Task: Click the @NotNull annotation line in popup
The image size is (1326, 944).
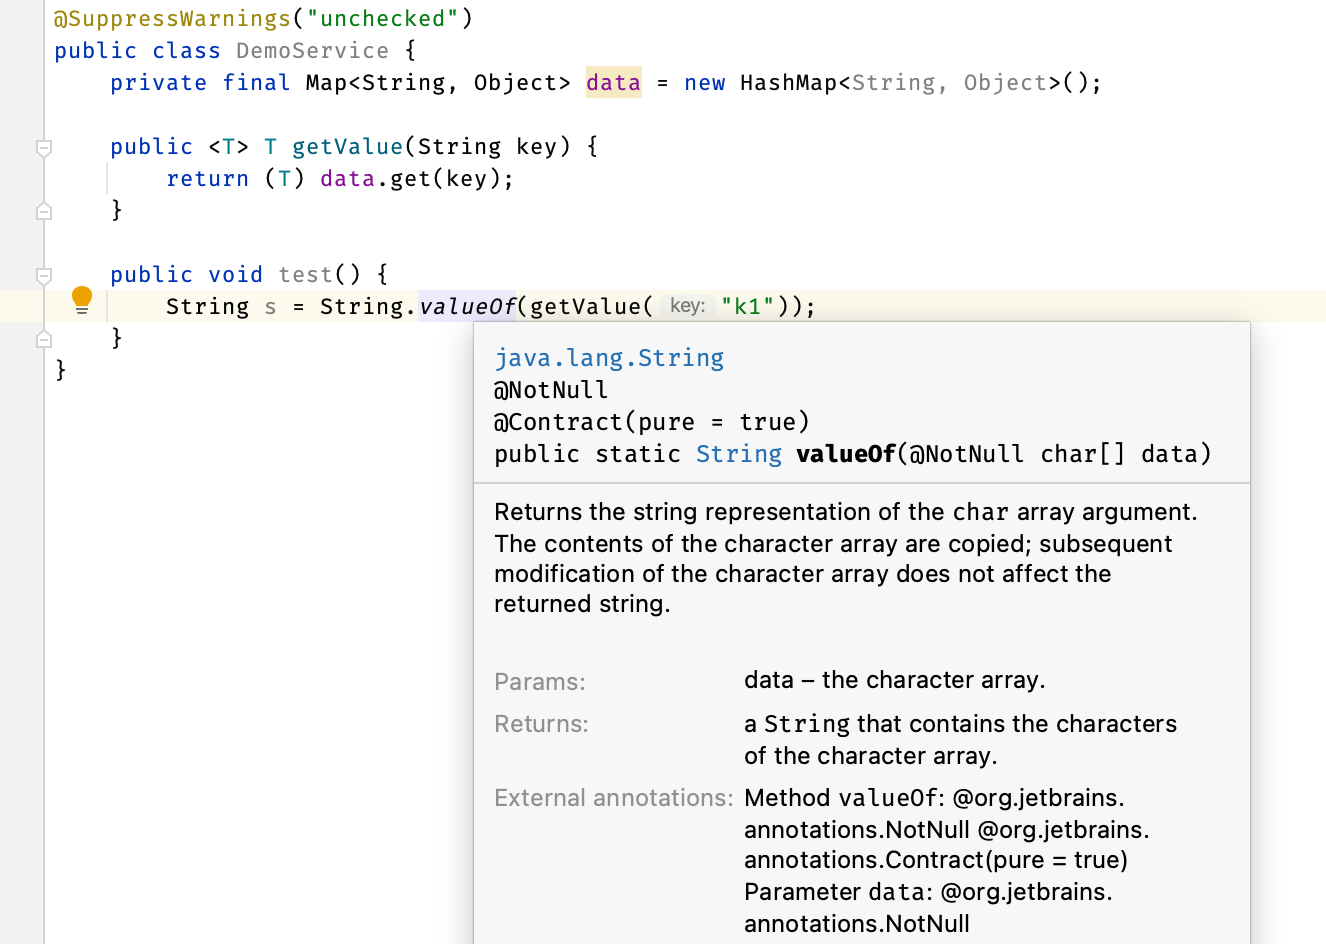Action: 551,390
